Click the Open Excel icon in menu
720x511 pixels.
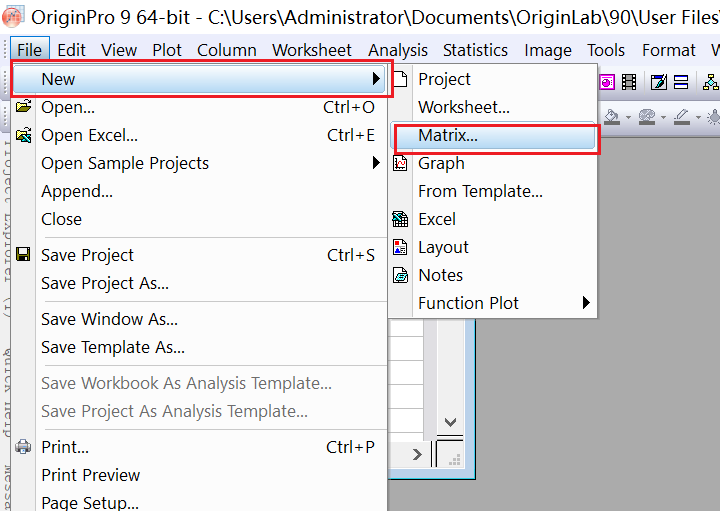pos(23,135)
